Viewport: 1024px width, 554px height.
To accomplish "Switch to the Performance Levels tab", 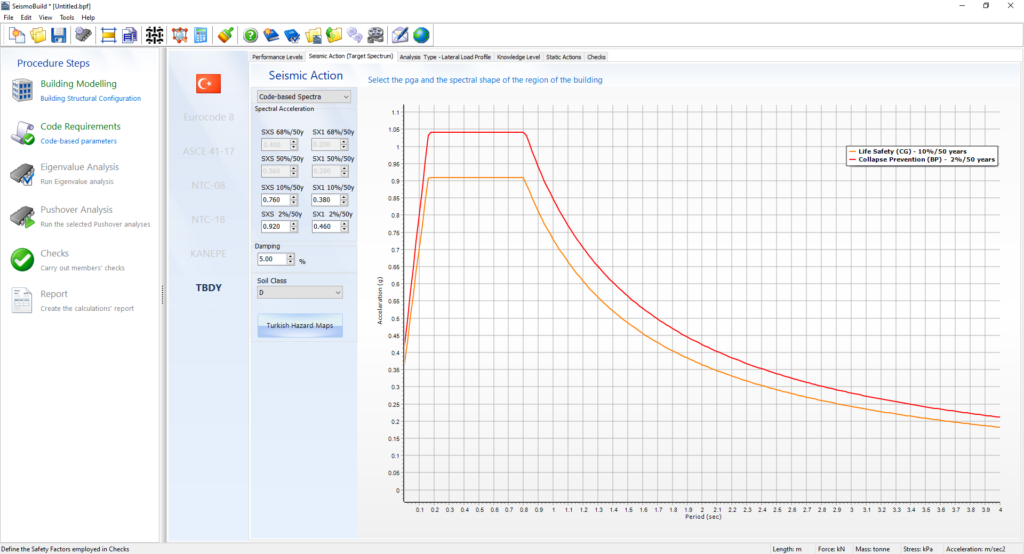I will (277, 57).
